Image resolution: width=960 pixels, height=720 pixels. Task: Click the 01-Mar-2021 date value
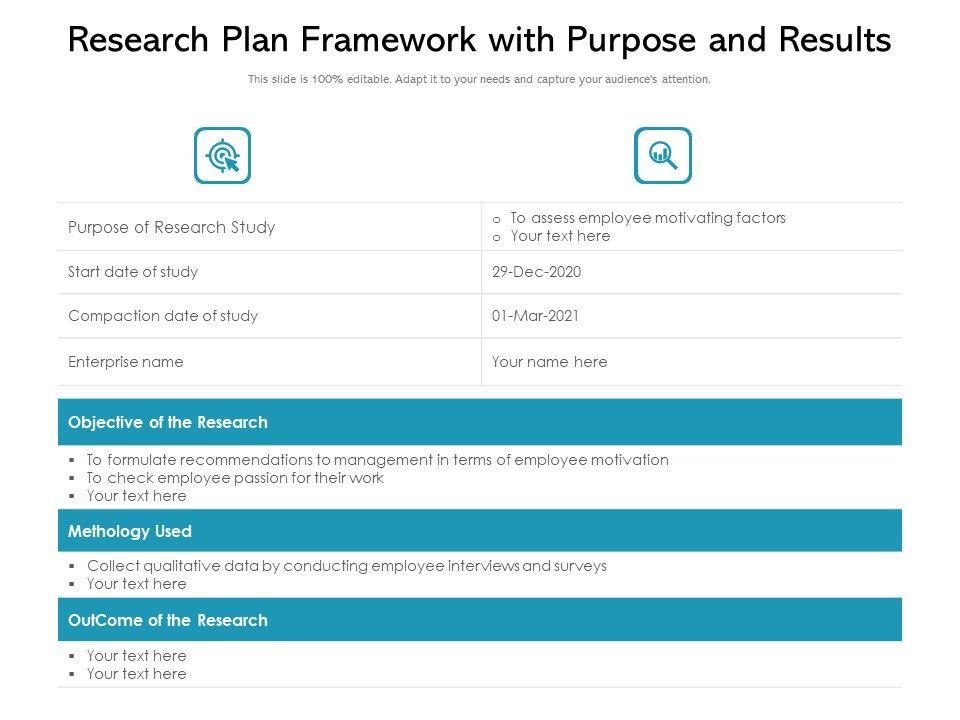pyautogui.click(x=535, y=316)
